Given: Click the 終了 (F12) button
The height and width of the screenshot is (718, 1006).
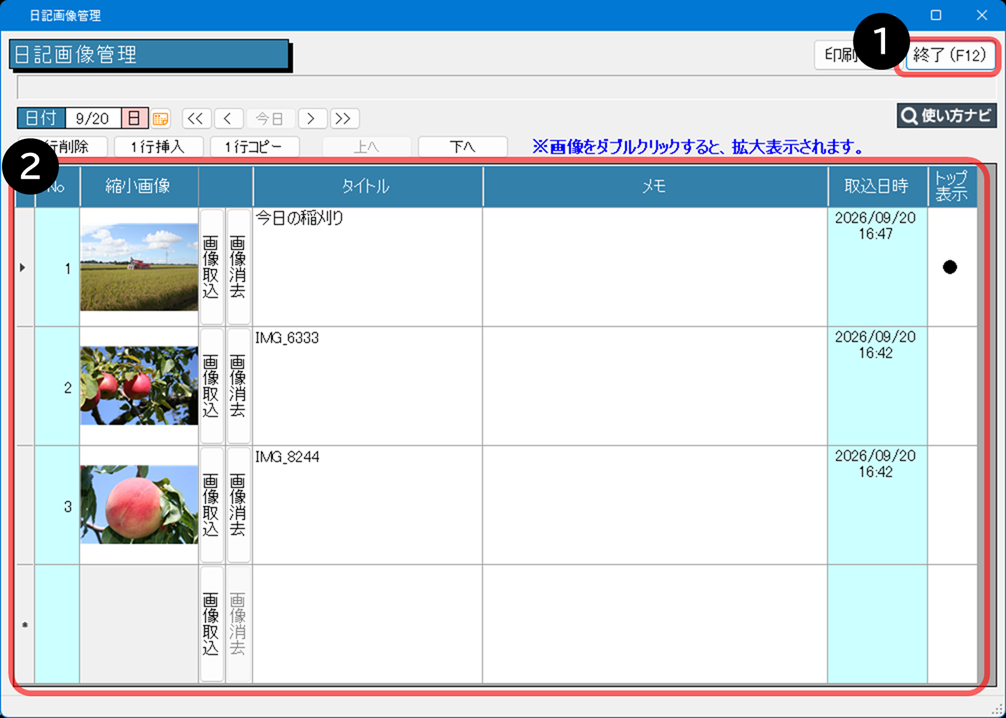Looking at the screenshot, I should (x=951, y=56).
